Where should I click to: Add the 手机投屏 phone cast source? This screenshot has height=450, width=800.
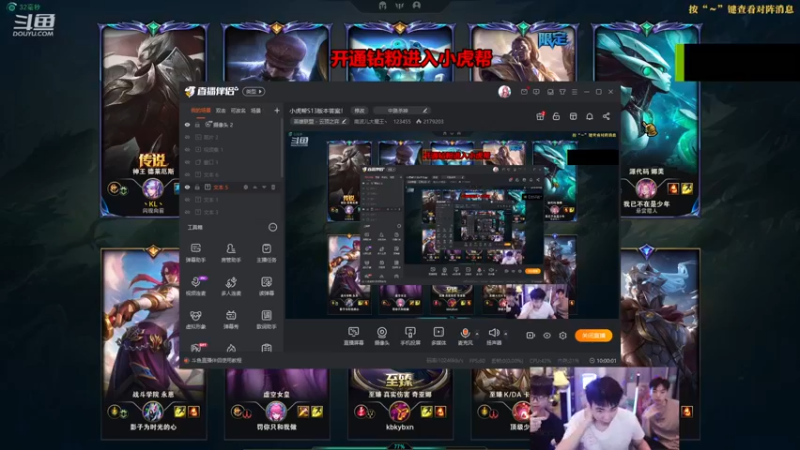click(x=410, y=336)
